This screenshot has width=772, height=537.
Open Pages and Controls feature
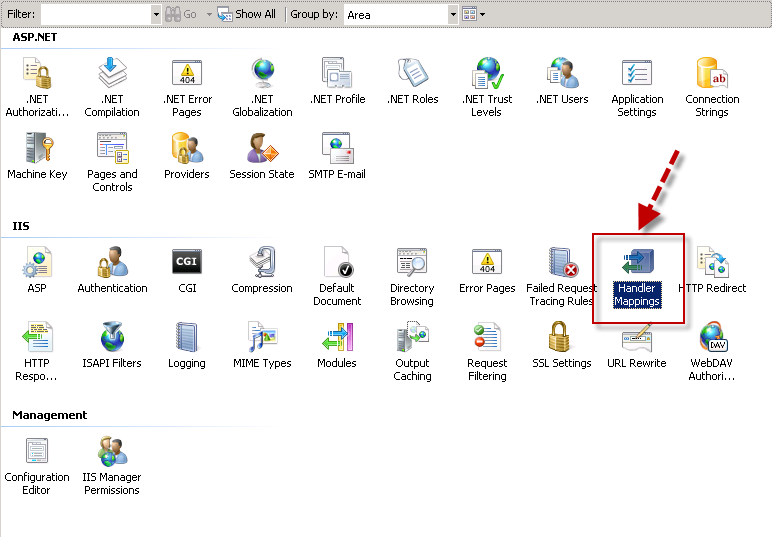click(112, 162)
